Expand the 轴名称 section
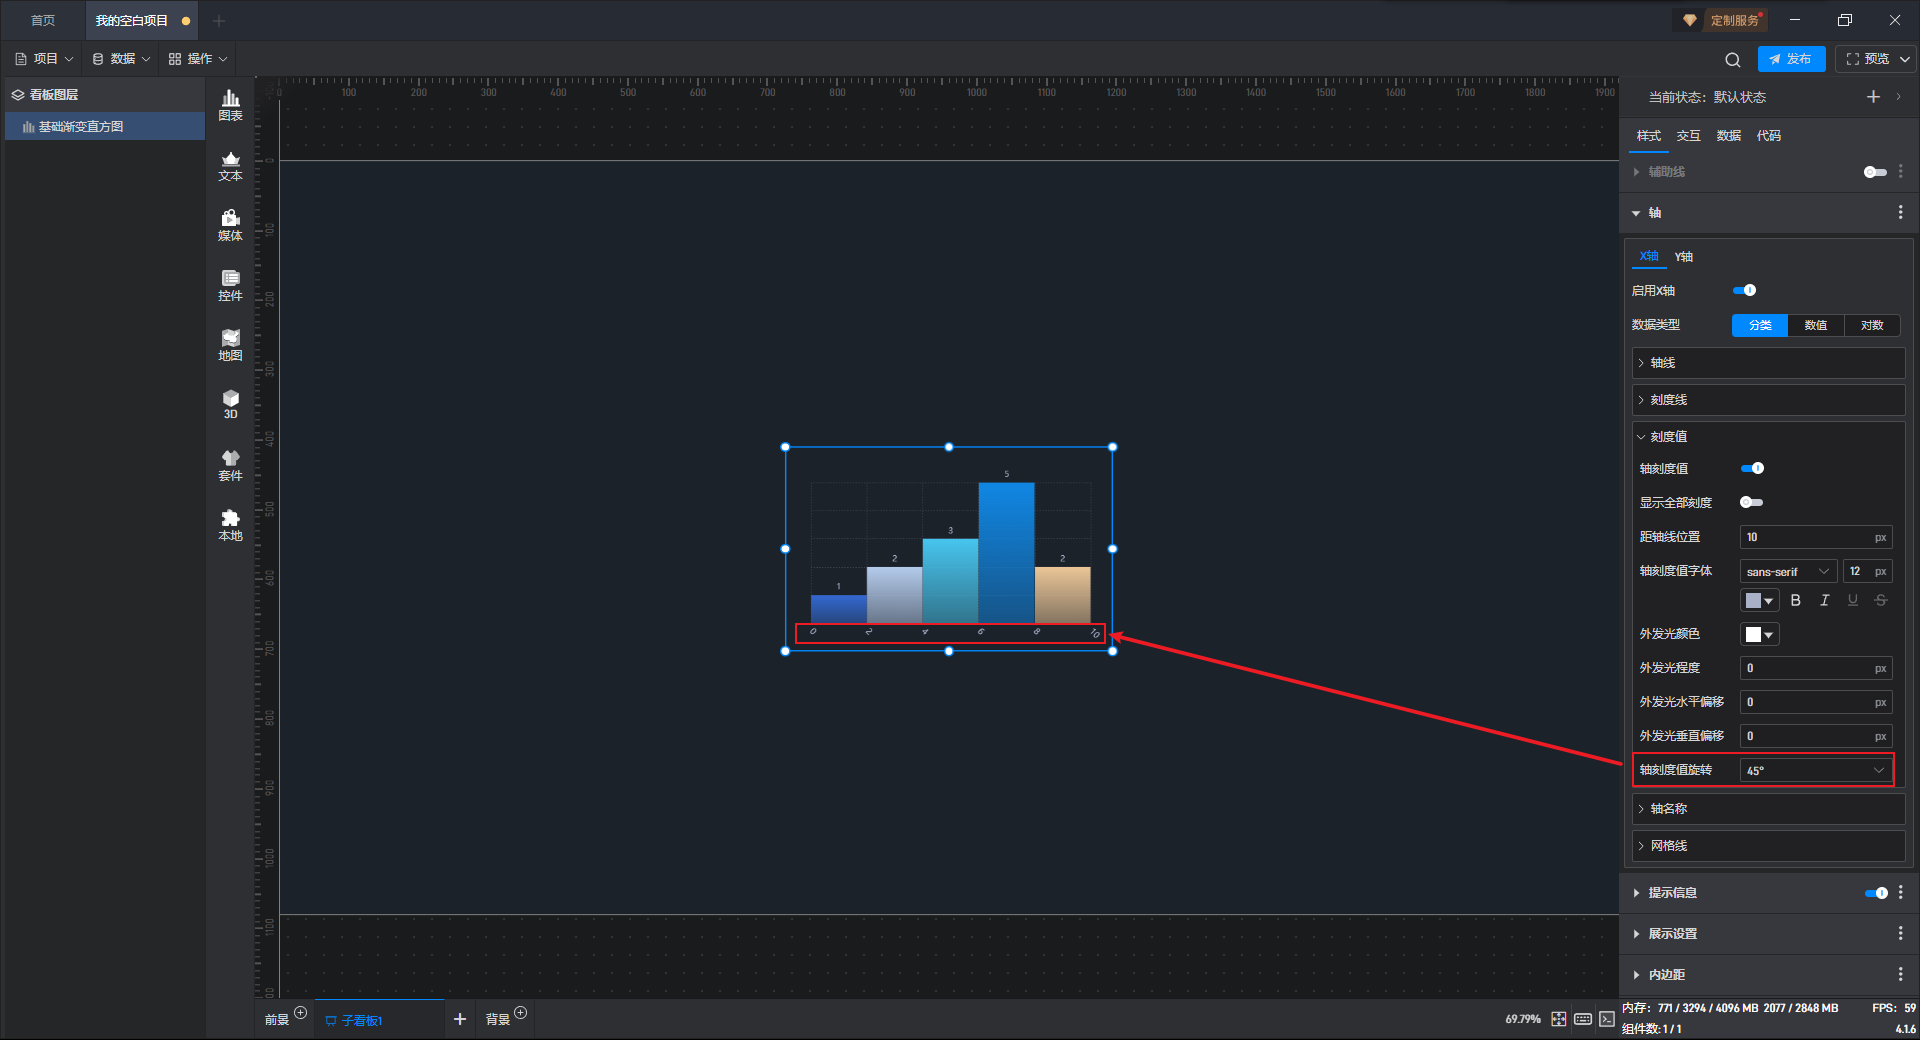This screenshot has width=1920, height=1040. [x=1768, y=809]
